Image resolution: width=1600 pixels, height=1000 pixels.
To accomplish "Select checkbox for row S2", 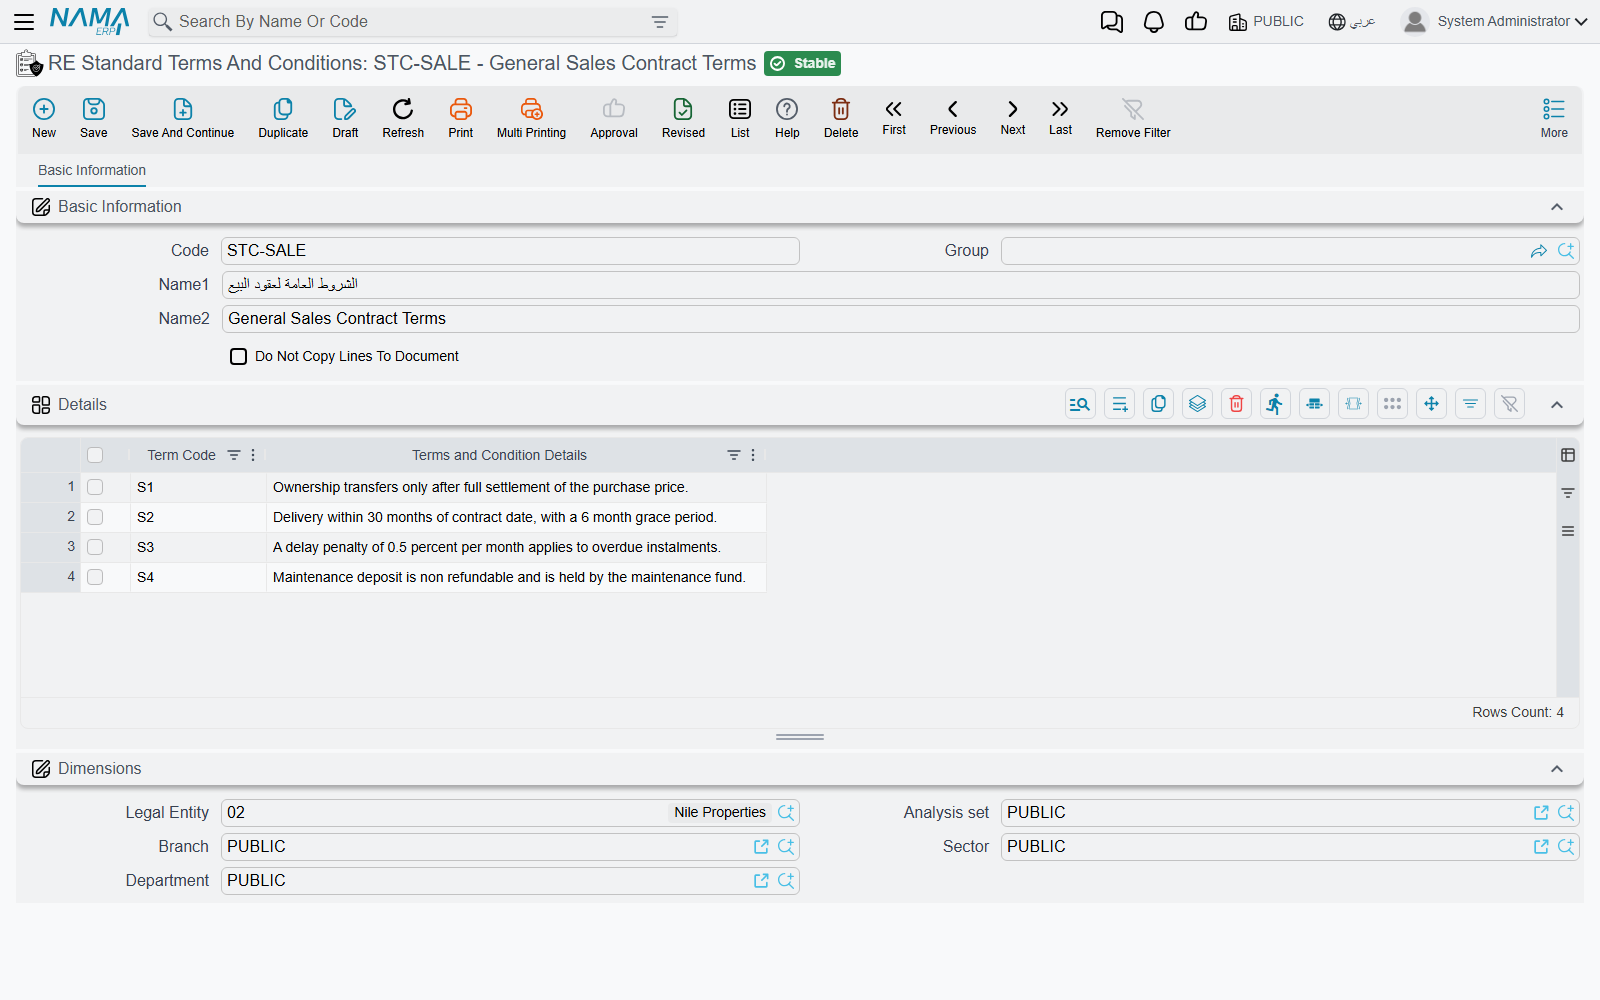I will (95, 517).
